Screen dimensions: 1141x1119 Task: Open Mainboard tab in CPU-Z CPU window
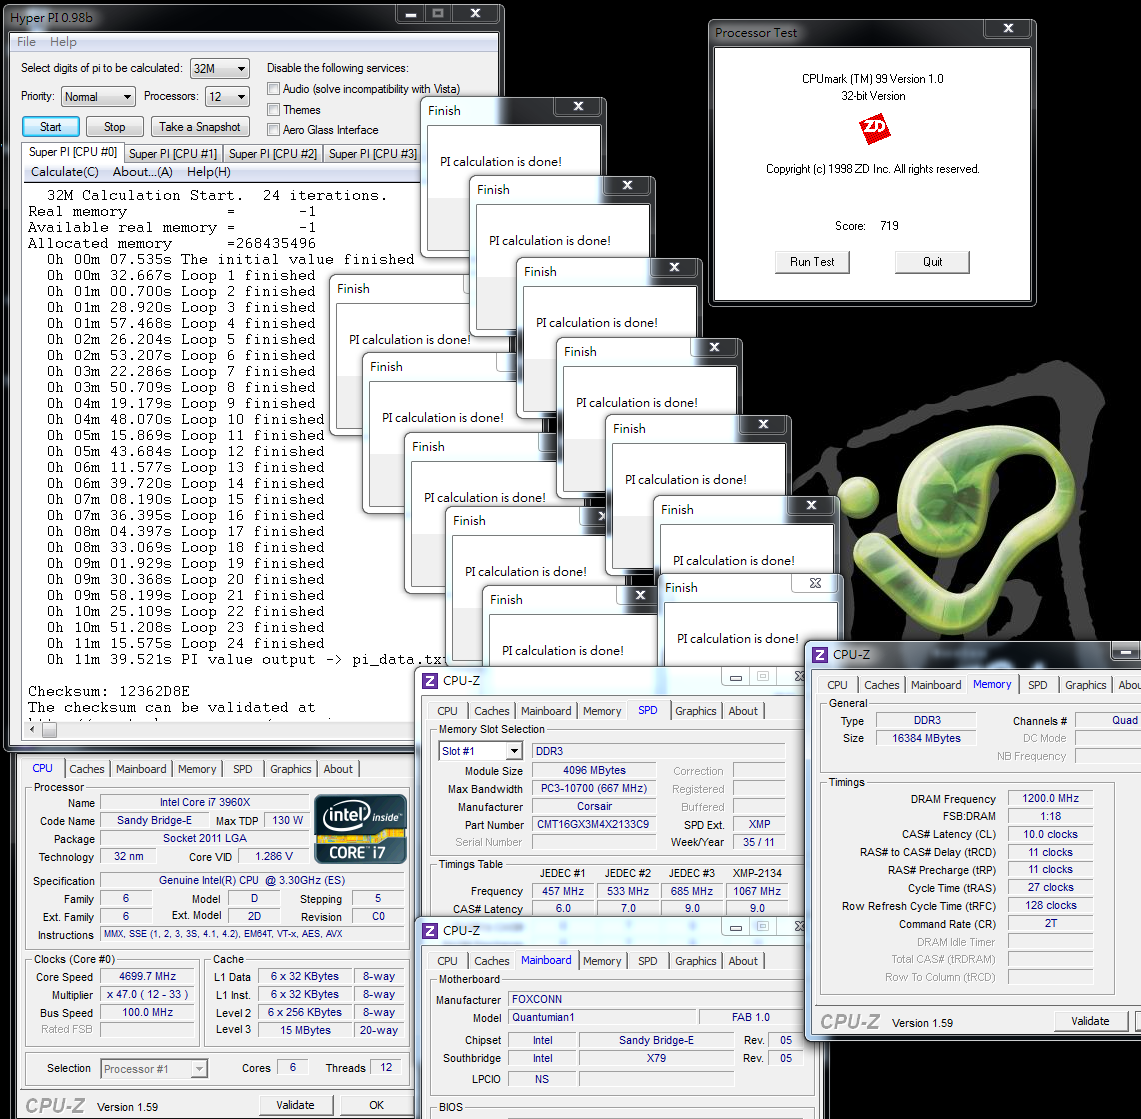click(141, 769)
